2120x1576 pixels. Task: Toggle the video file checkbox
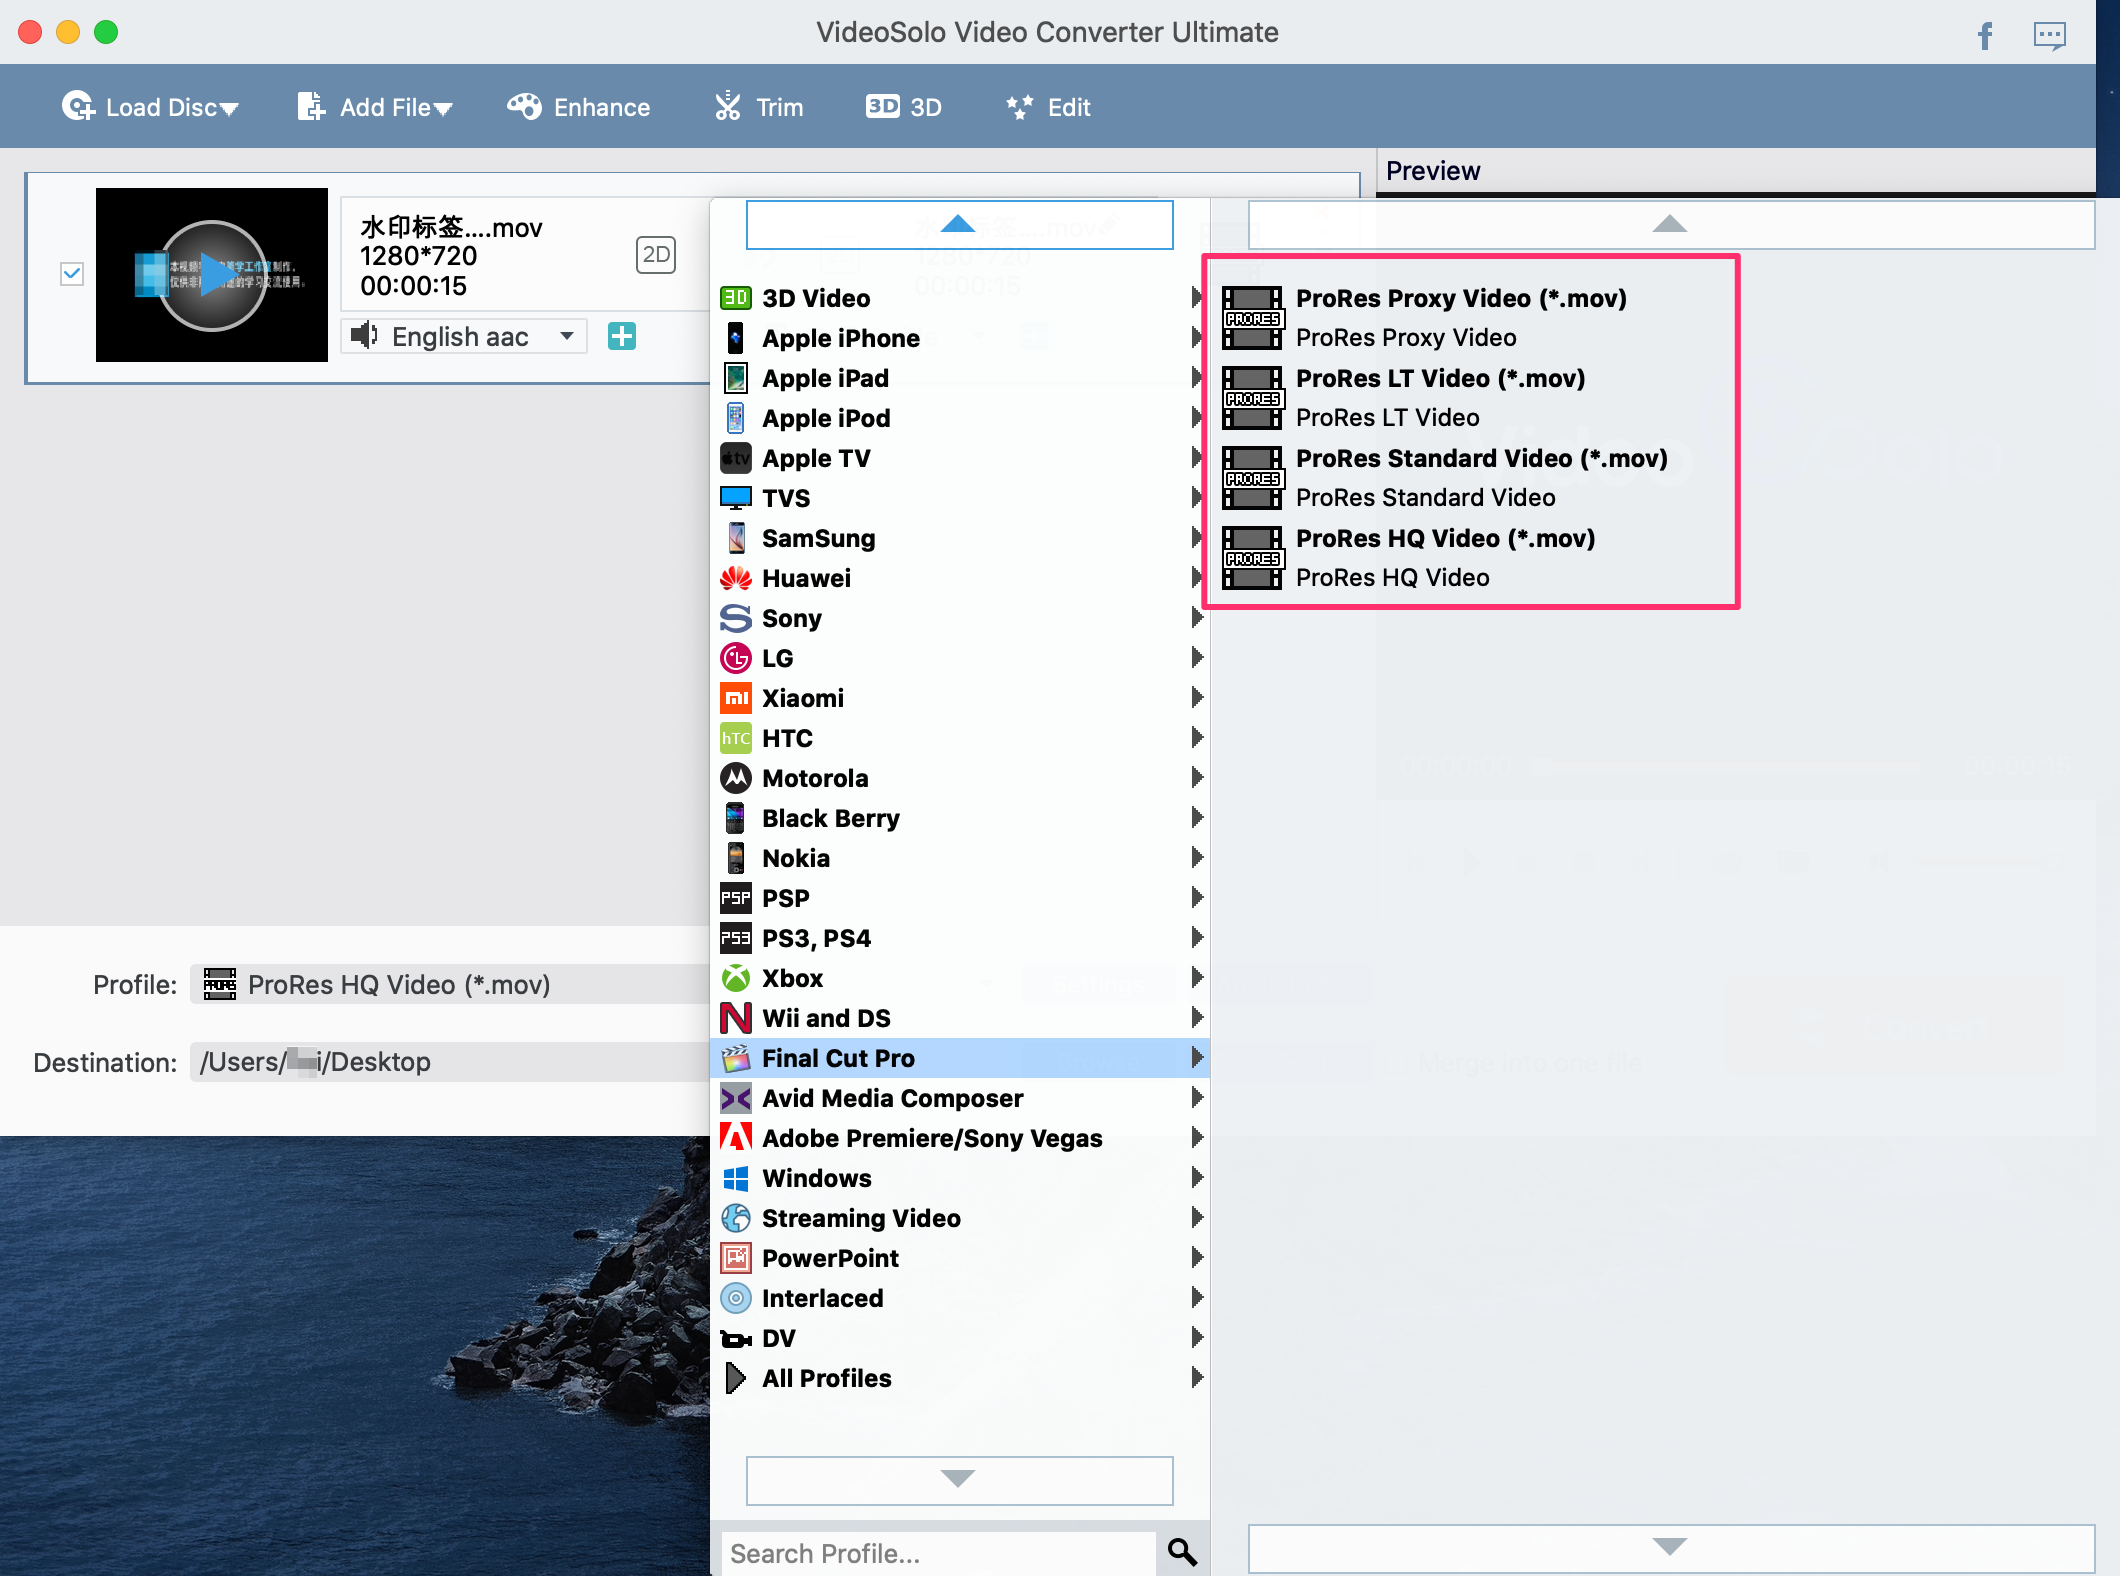click(72, 274)
